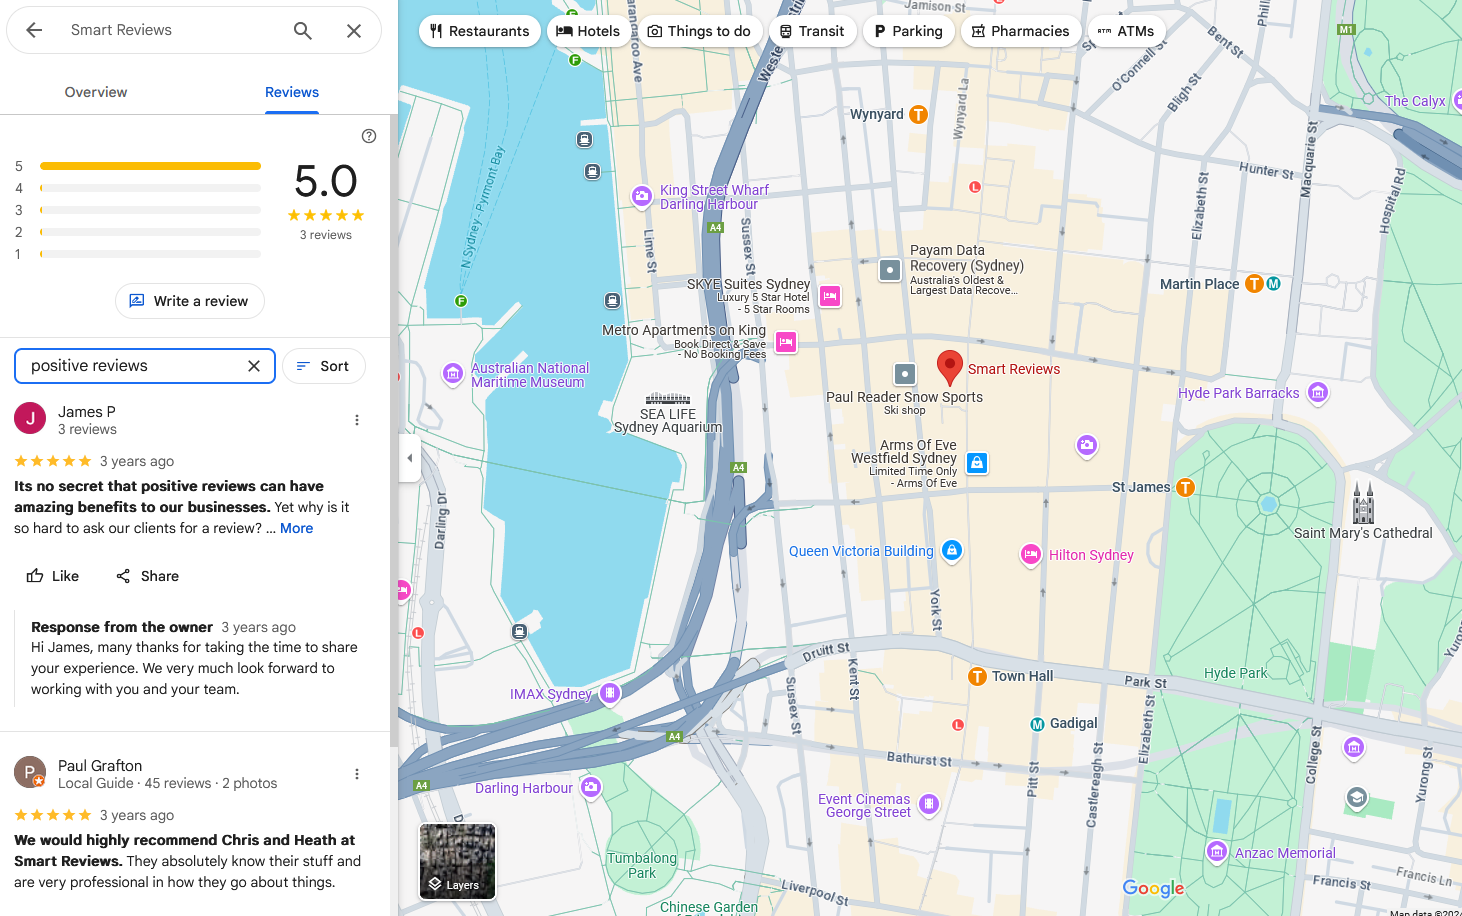Switch to the Overview tab
1462x916 pixels.
coord(96,92)
